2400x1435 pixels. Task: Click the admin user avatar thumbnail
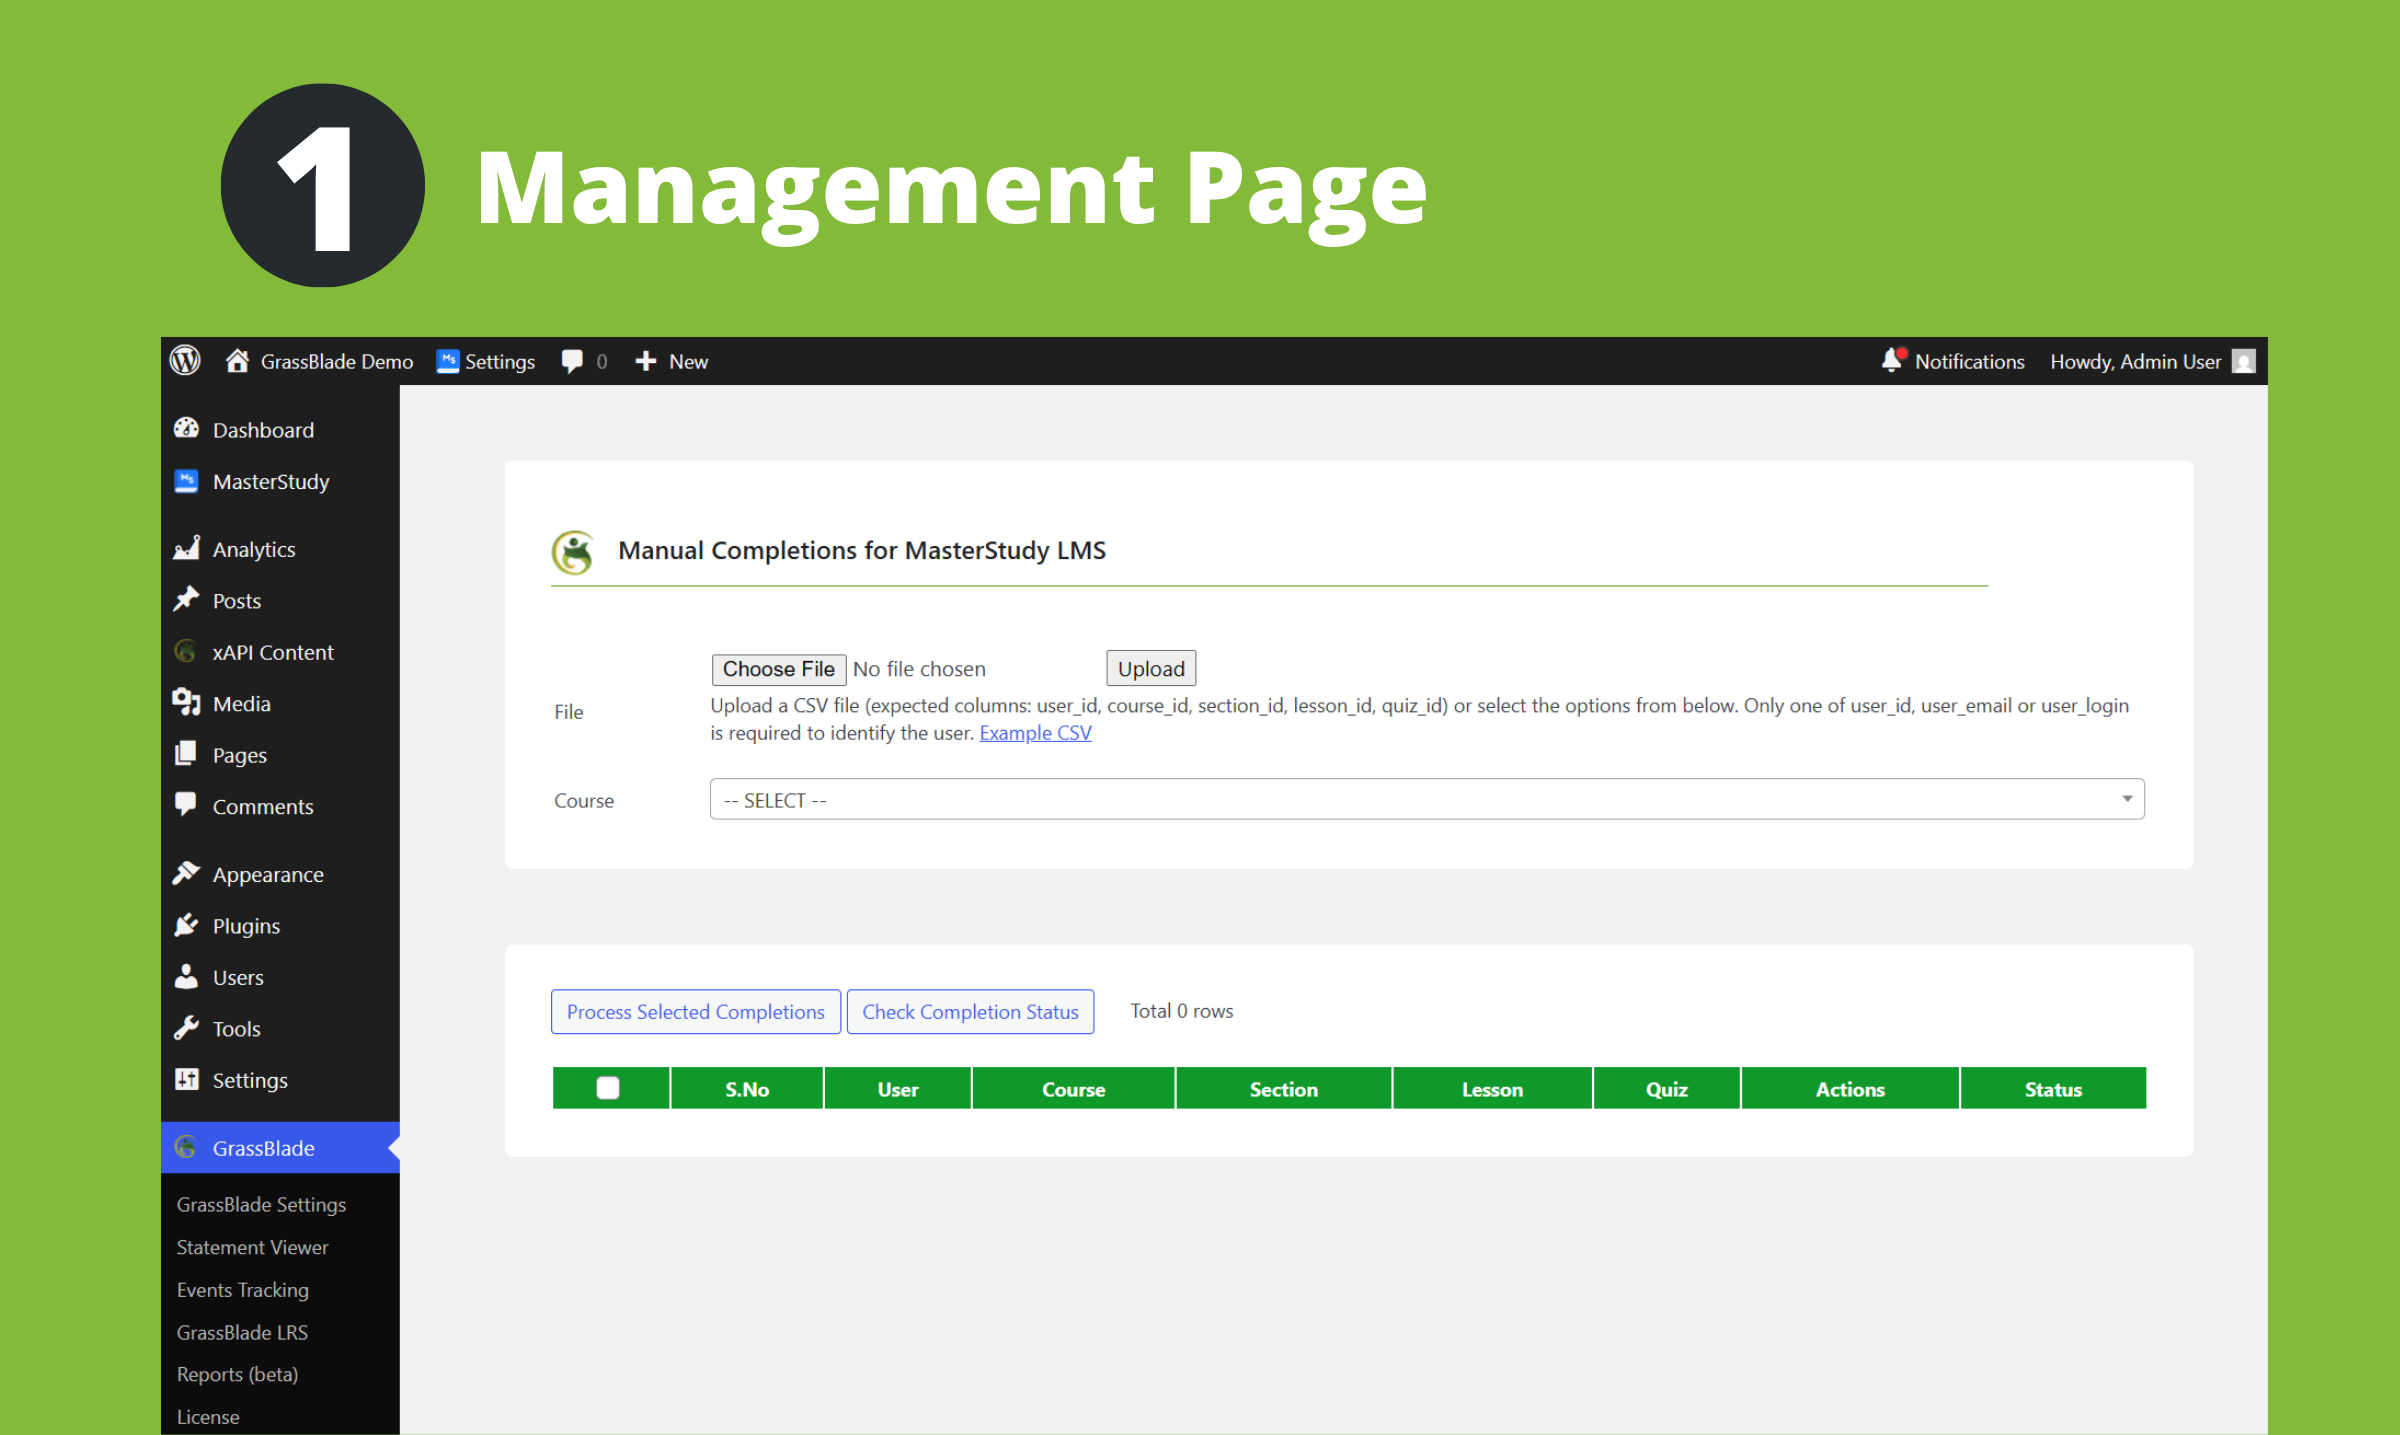(x=2243, y=361)
